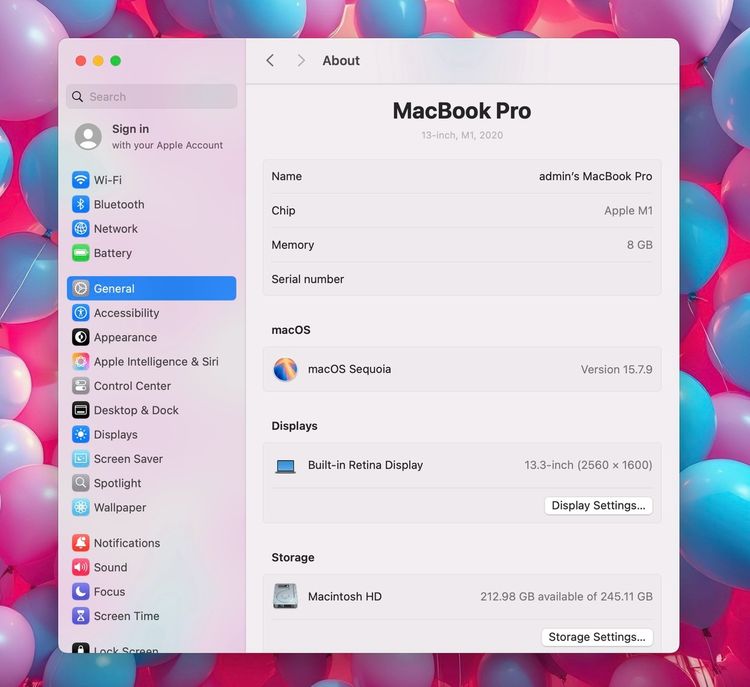Click the Apple Intelligence & Siri icon

[x=80, y=362]
